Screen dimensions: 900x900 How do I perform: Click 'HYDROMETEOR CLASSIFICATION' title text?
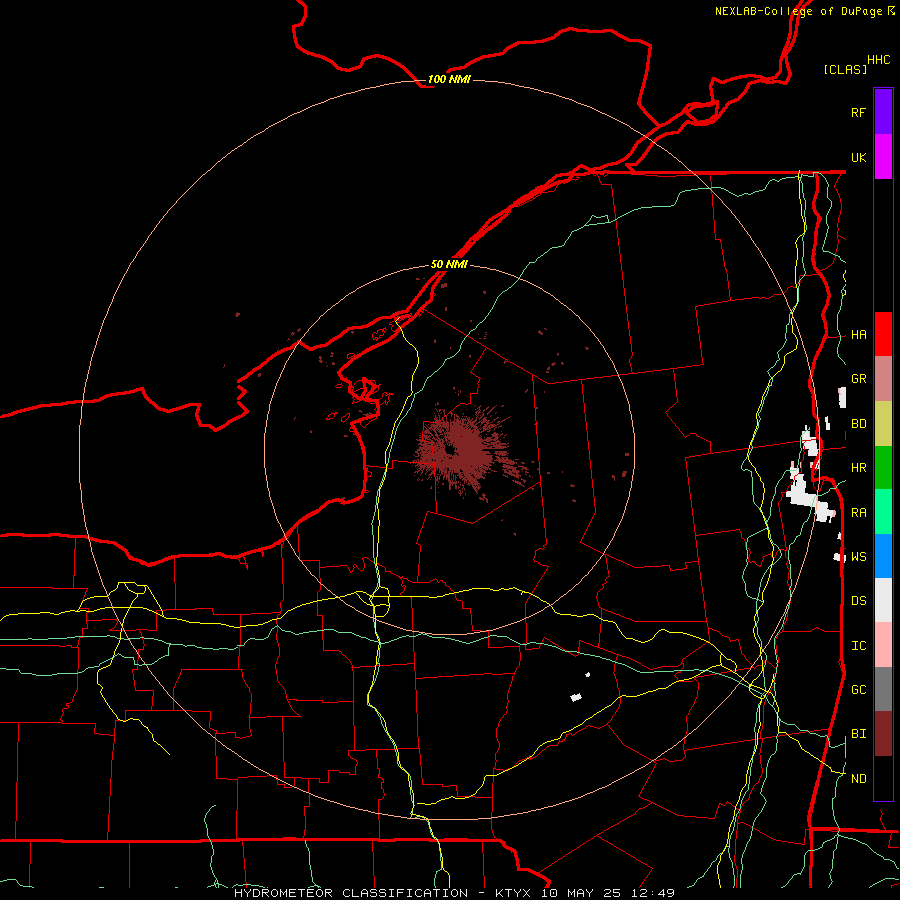[351, 893]
